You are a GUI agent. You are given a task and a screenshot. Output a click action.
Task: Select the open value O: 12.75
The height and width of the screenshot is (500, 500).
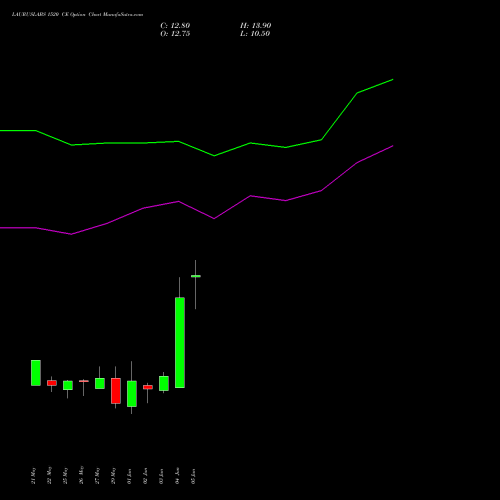click(175, 34)
